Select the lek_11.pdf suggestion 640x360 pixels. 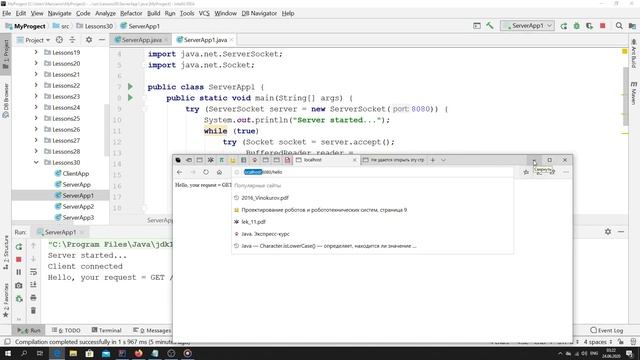tap(372, 222)
